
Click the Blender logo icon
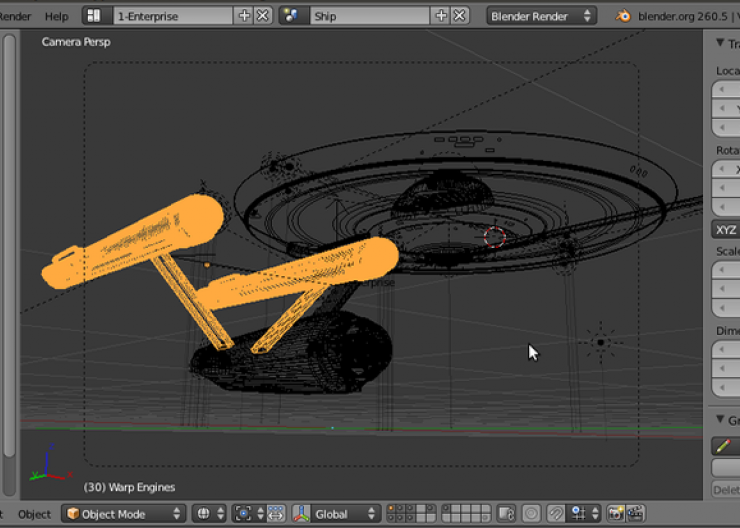pos(623,16)
